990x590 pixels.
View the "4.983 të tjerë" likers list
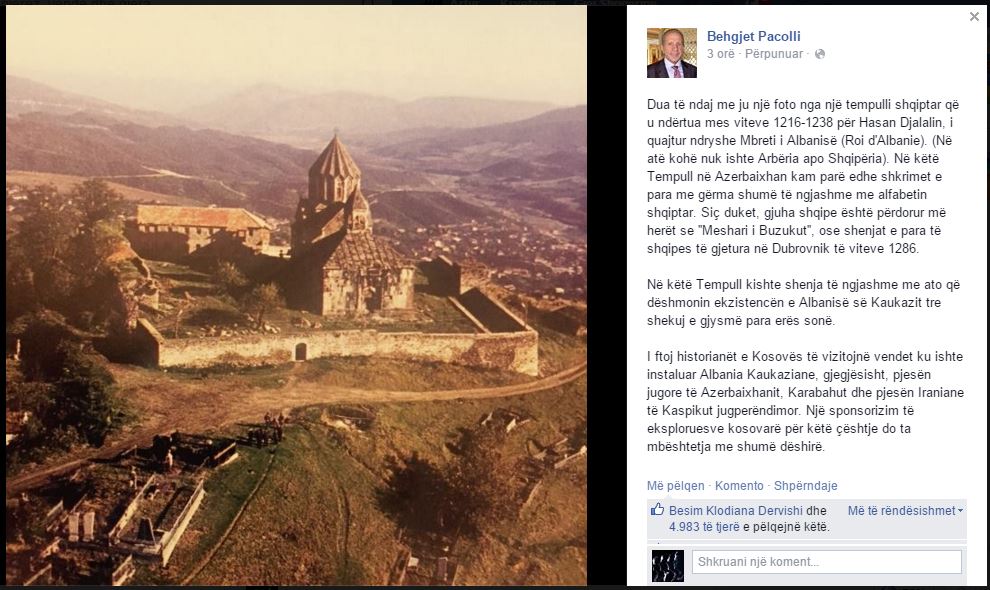coord(704,527)
